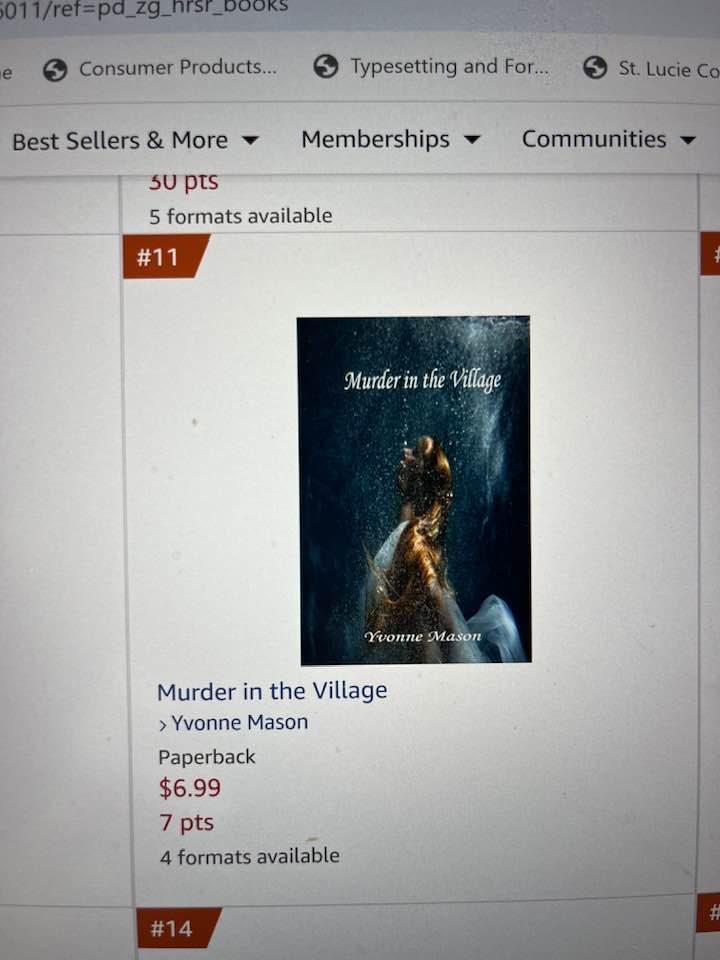Click the chevron icon before Yvonne Mason
The width and height of the screenshot is (720, 960).
coord(163,726)
